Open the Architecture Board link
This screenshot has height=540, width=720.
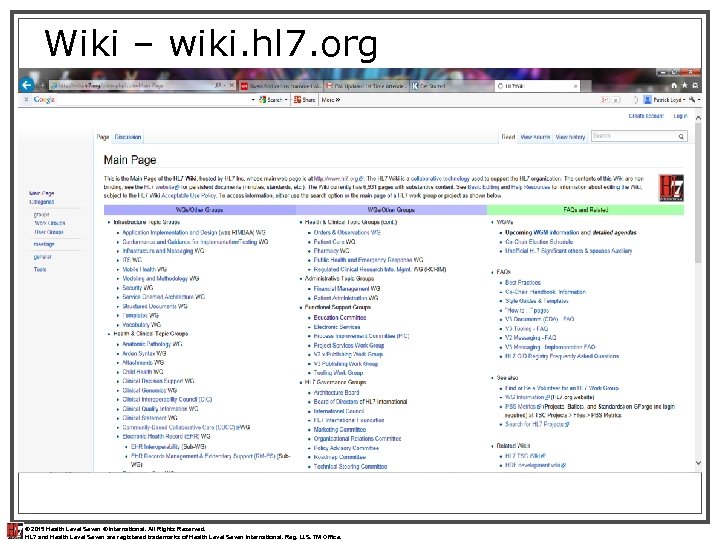(336, 392)
